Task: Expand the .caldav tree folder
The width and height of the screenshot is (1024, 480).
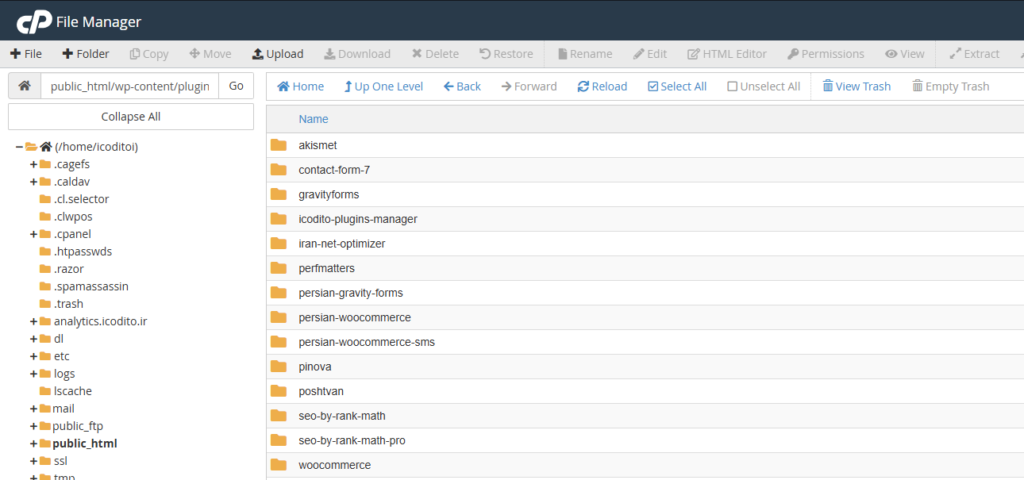Action: [33, 182]
